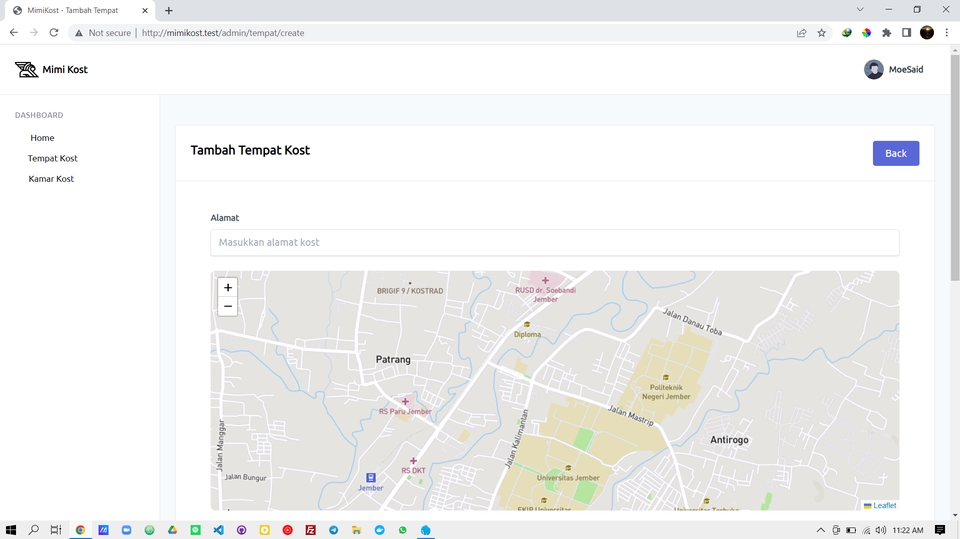
Task: Click the MoeSaid username
Action: point(906,69)
